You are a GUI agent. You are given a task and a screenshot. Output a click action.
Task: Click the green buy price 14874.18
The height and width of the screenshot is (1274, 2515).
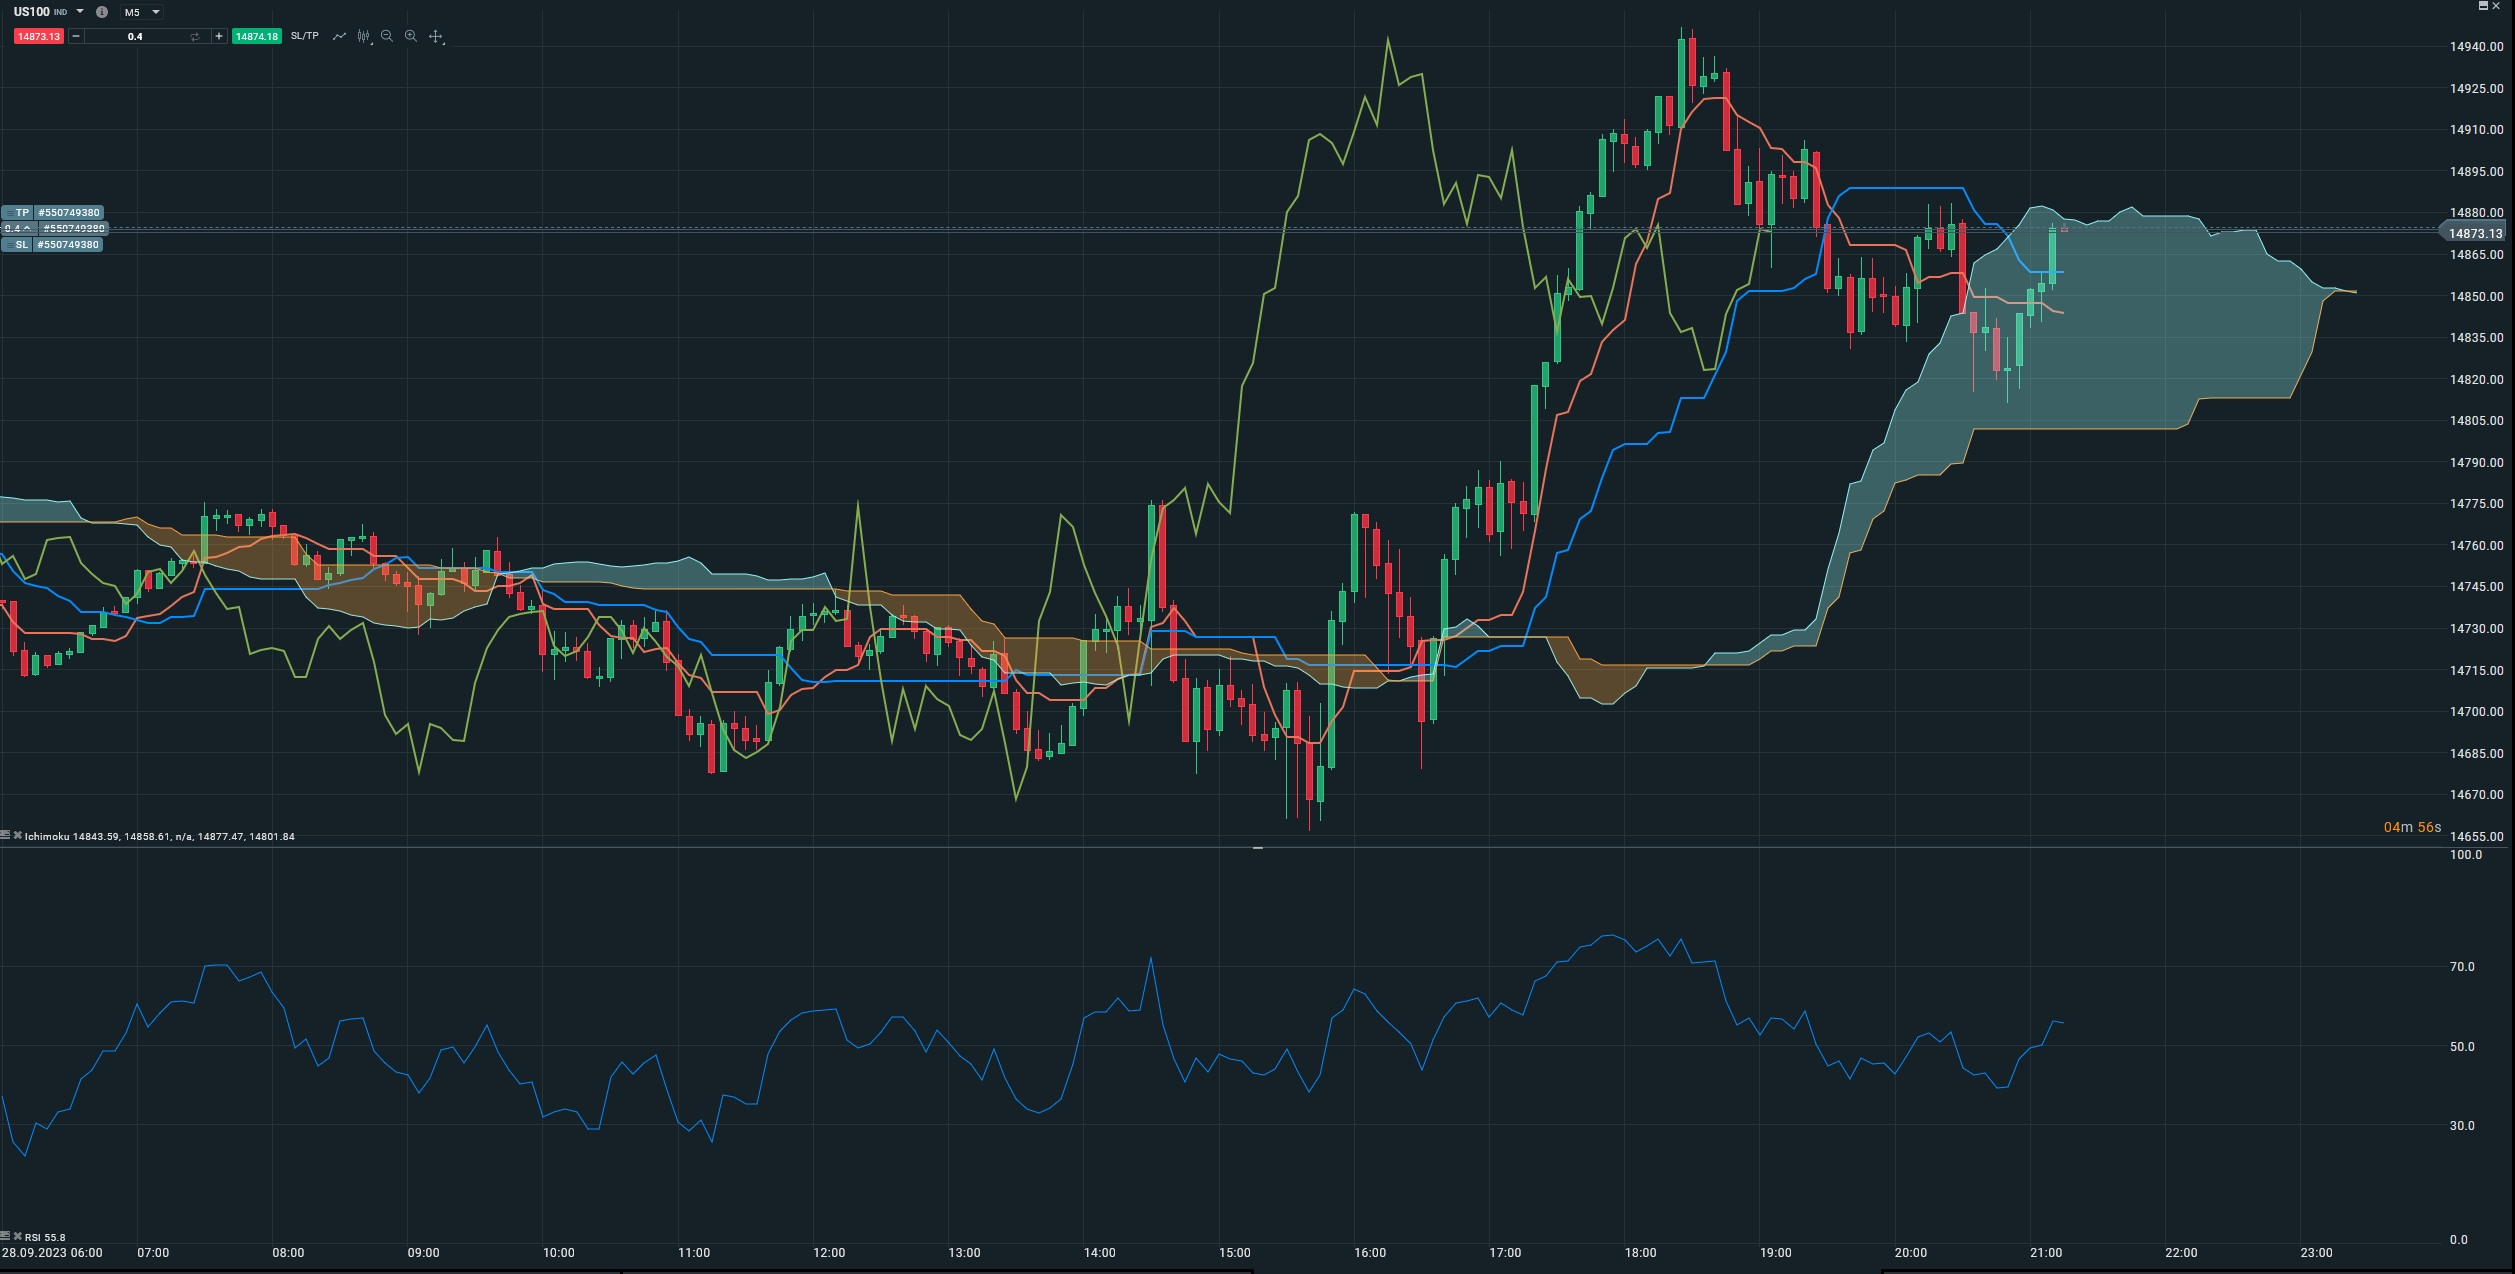[256, 36]
